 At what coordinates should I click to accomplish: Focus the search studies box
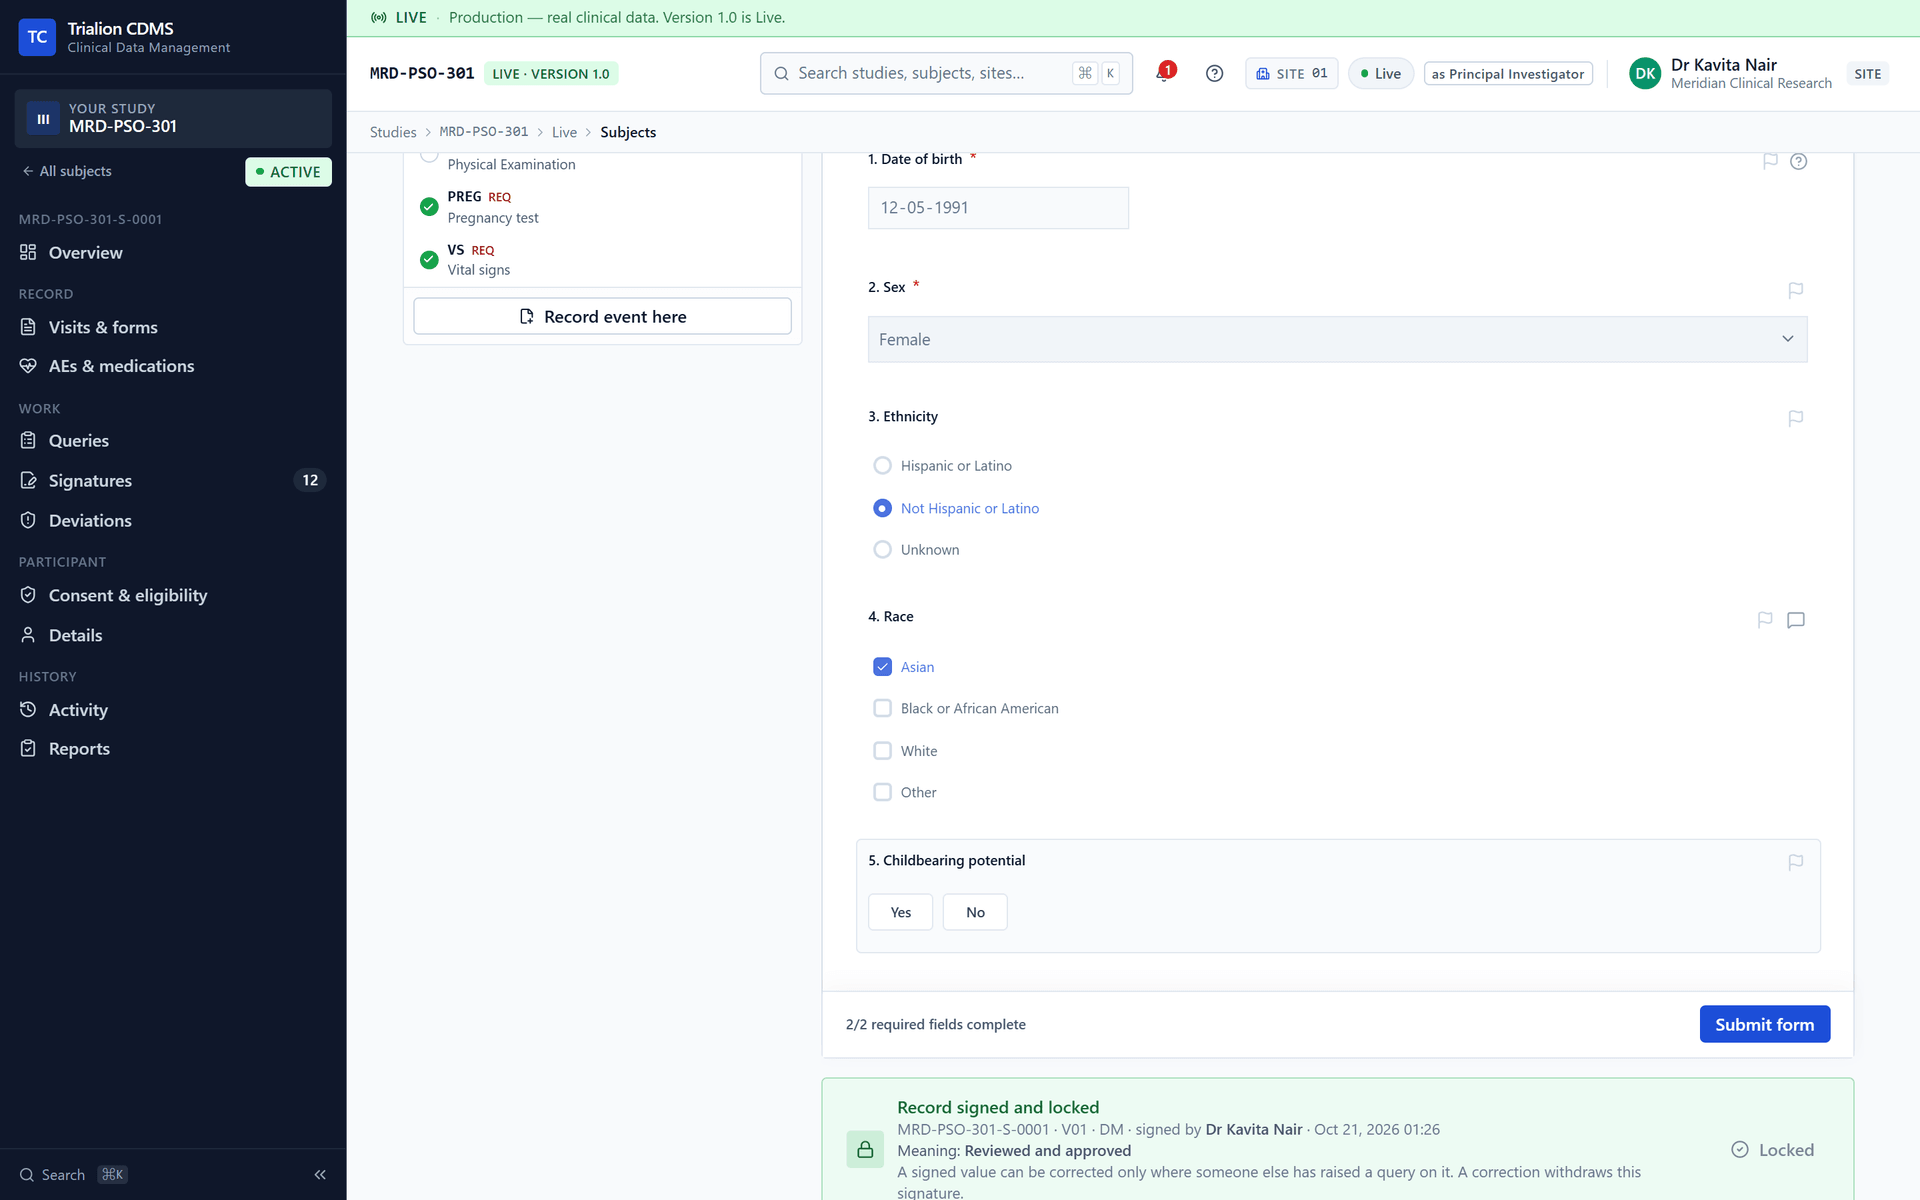click(x=946, y=73)
